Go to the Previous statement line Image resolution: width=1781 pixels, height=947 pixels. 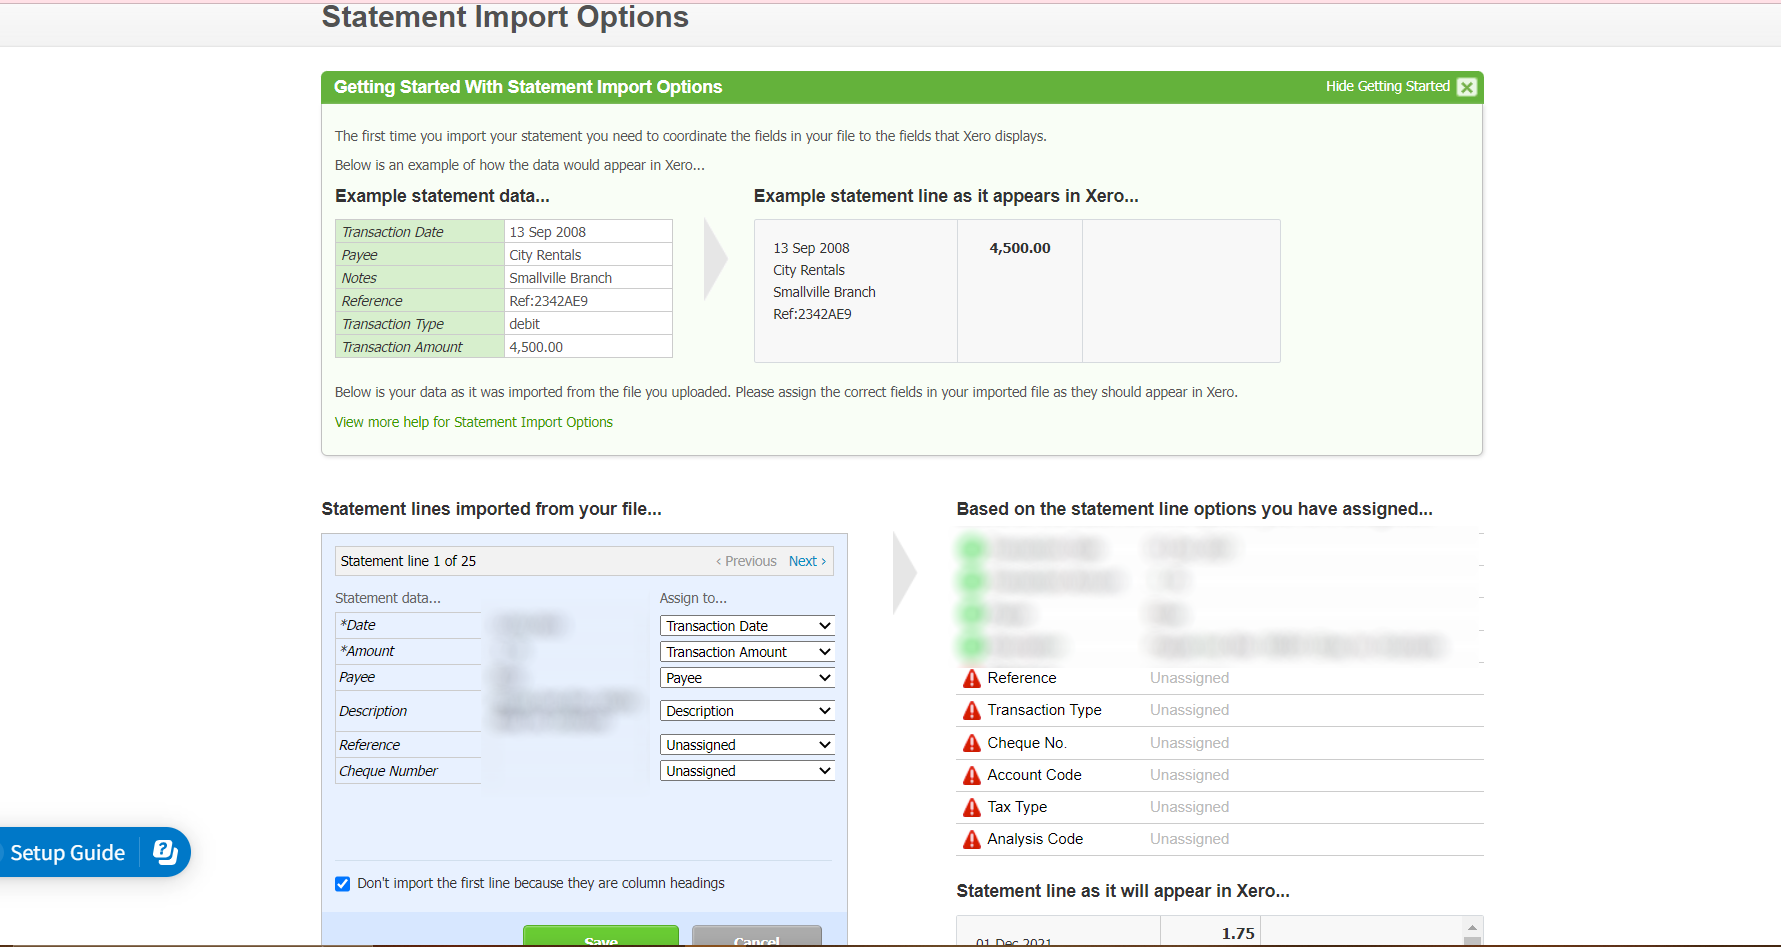746,561
